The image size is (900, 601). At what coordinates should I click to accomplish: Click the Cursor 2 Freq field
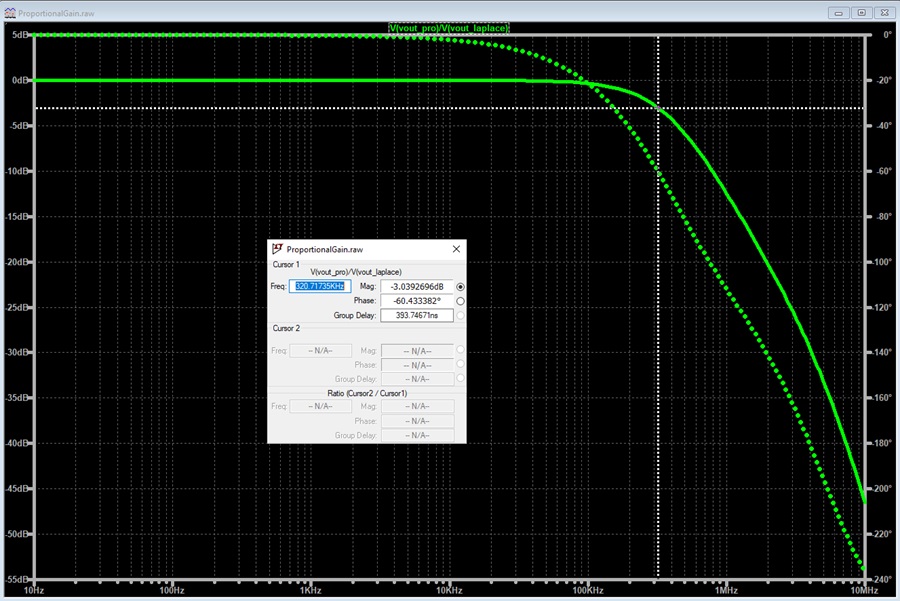click(x=320, y=351)
